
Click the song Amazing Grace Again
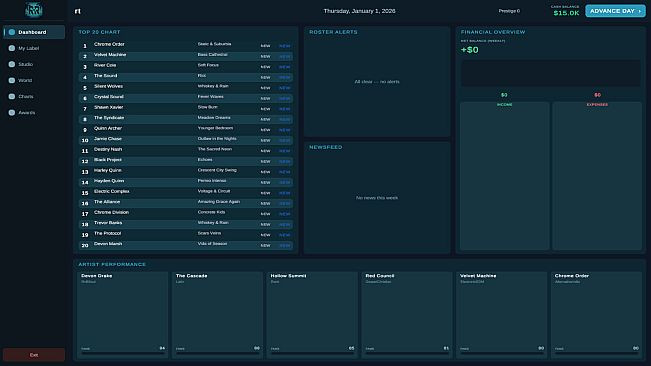click(x=219, y=202)
